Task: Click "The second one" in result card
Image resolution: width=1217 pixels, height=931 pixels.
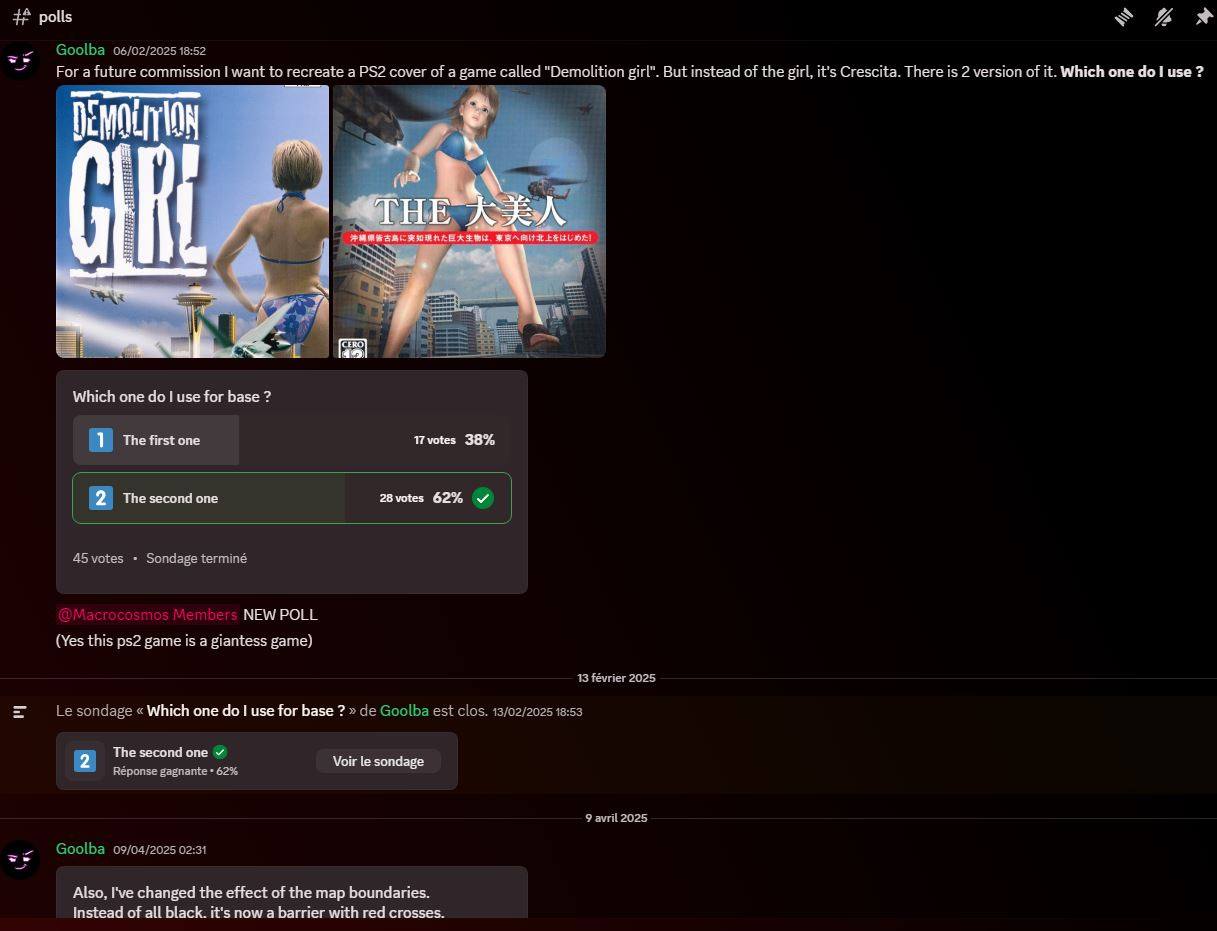Action: pos(160,752)
